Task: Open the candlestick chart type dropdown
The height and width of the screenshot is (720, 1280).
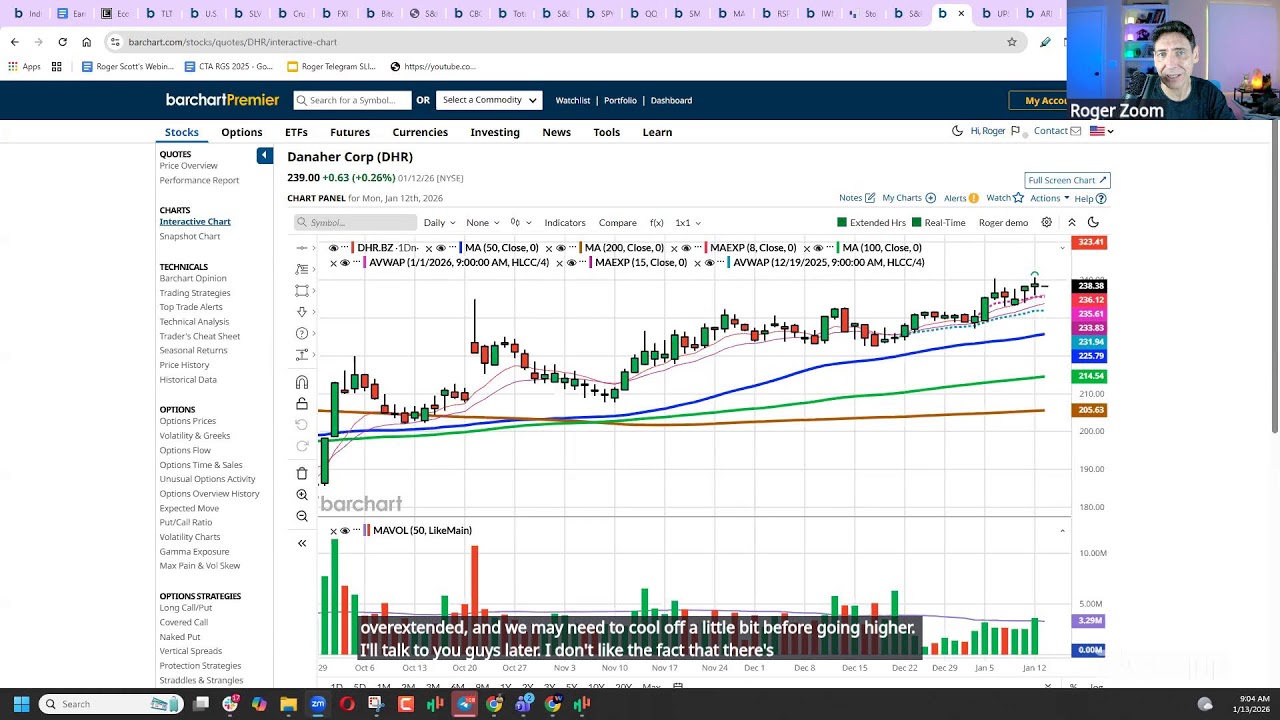Action: coord(520,222)
